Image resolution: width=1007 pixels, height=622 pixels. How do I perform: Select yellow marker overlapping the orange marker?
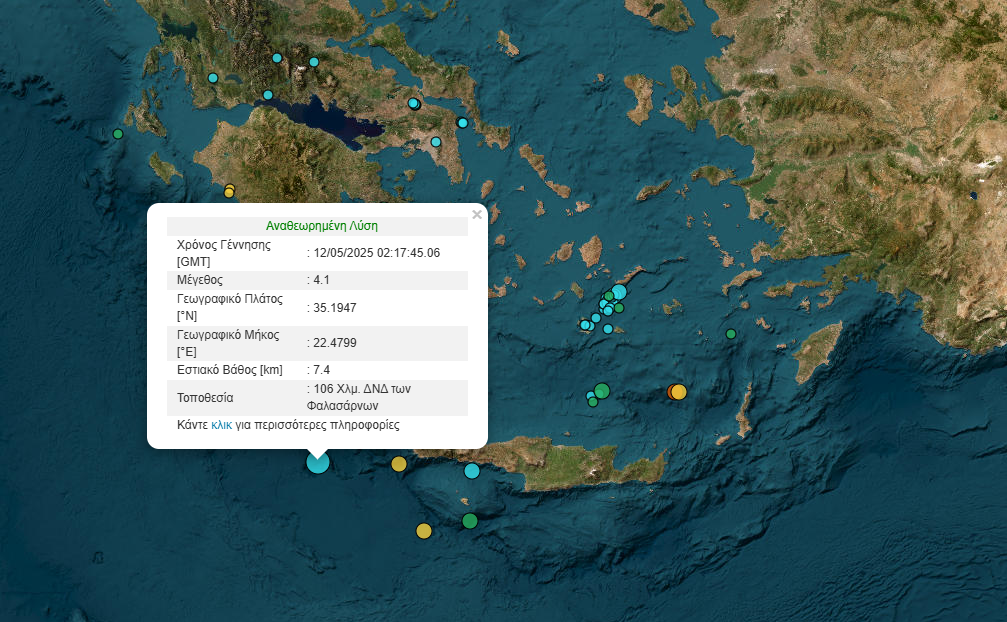[680, 392]
